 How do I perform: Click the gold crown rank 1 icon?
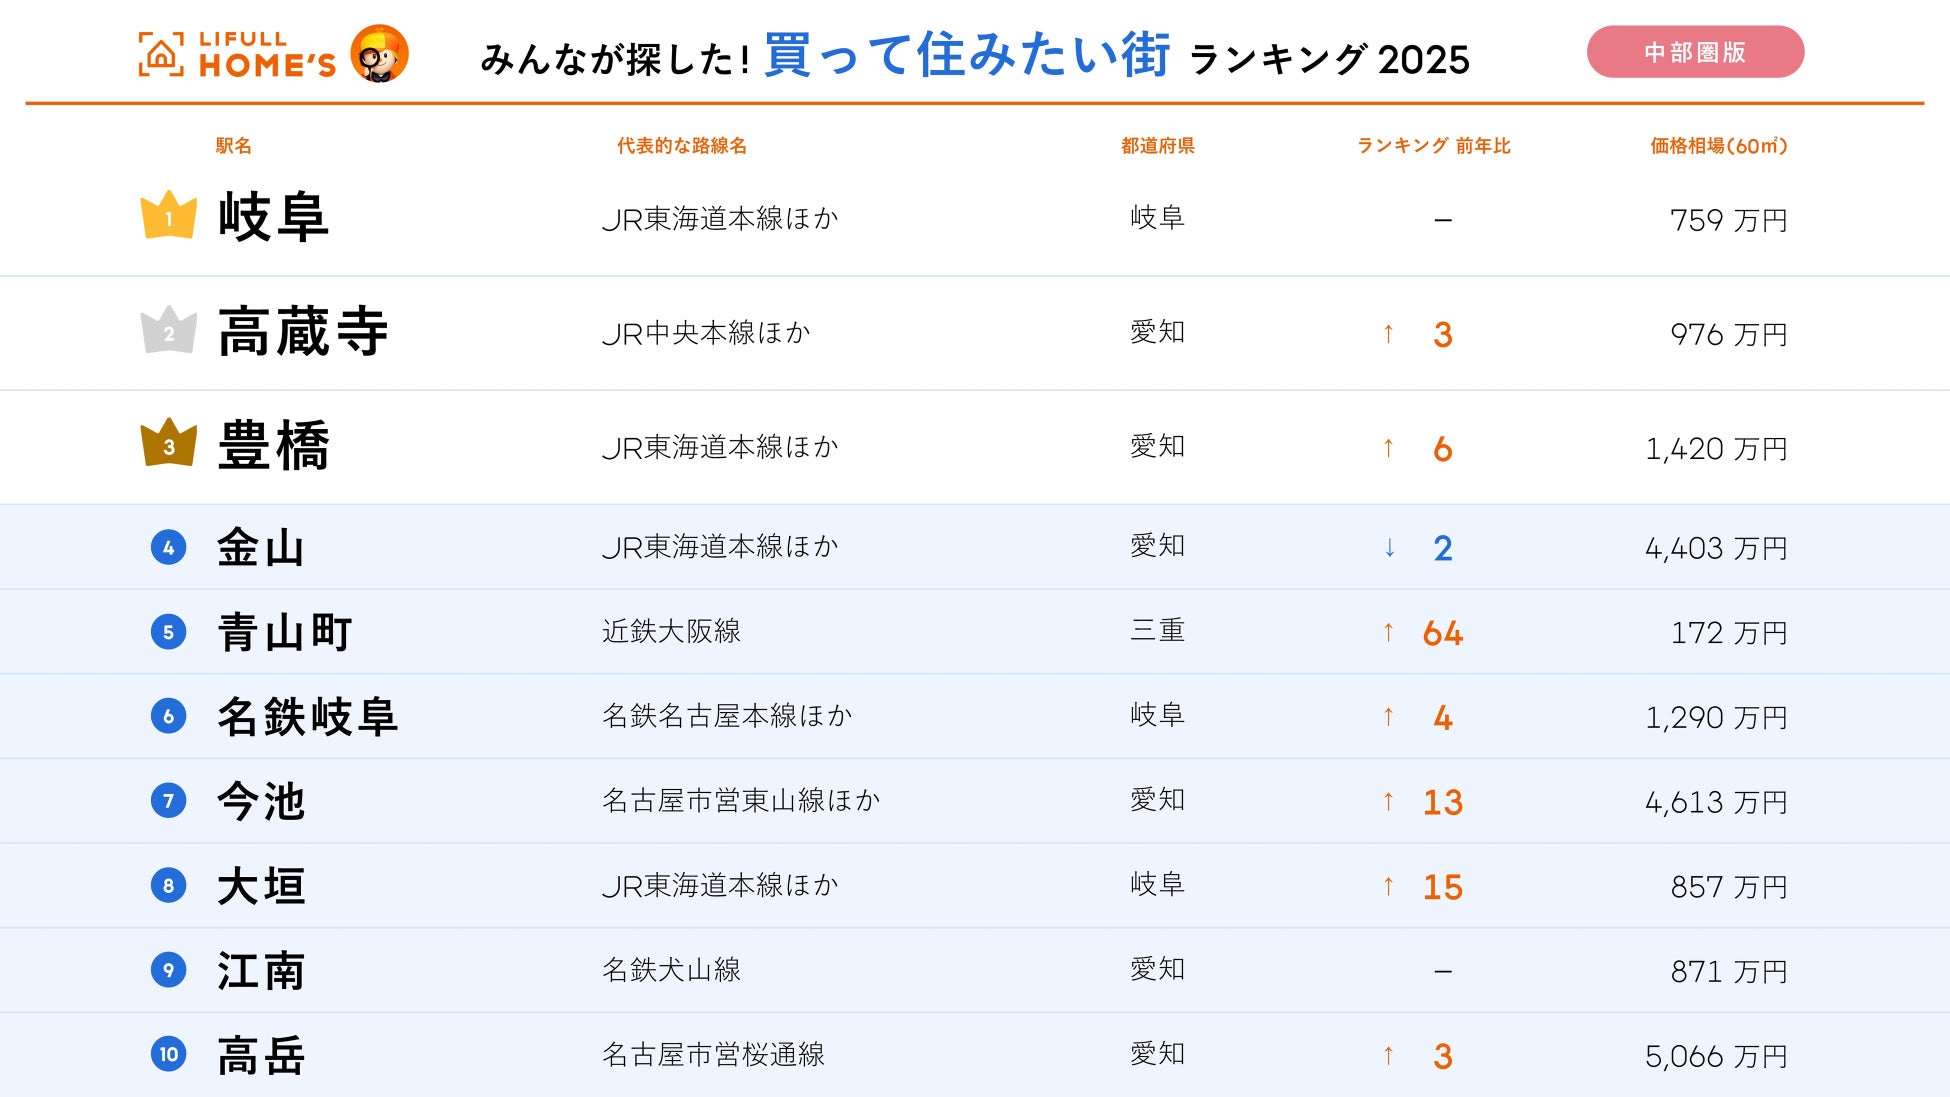click(x=168, y=216)
